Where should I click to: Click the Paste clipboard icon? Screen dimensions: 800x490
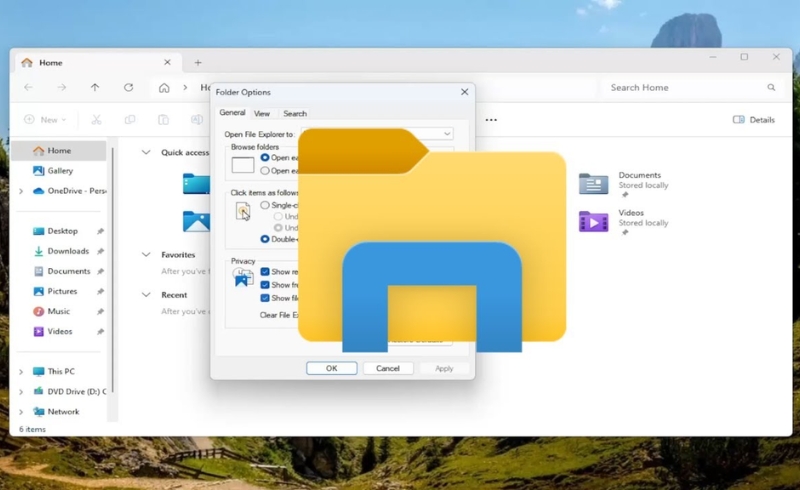tap(163, 119)
